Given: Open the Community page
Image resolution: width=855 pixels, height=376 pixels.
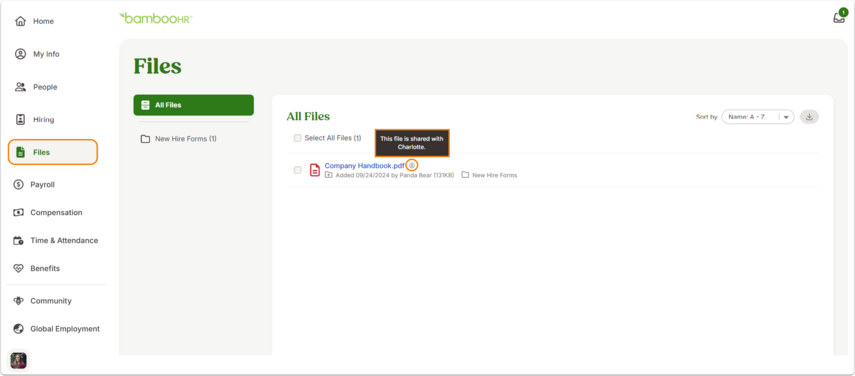Looking at the screenshot, I should click(43, 301).
